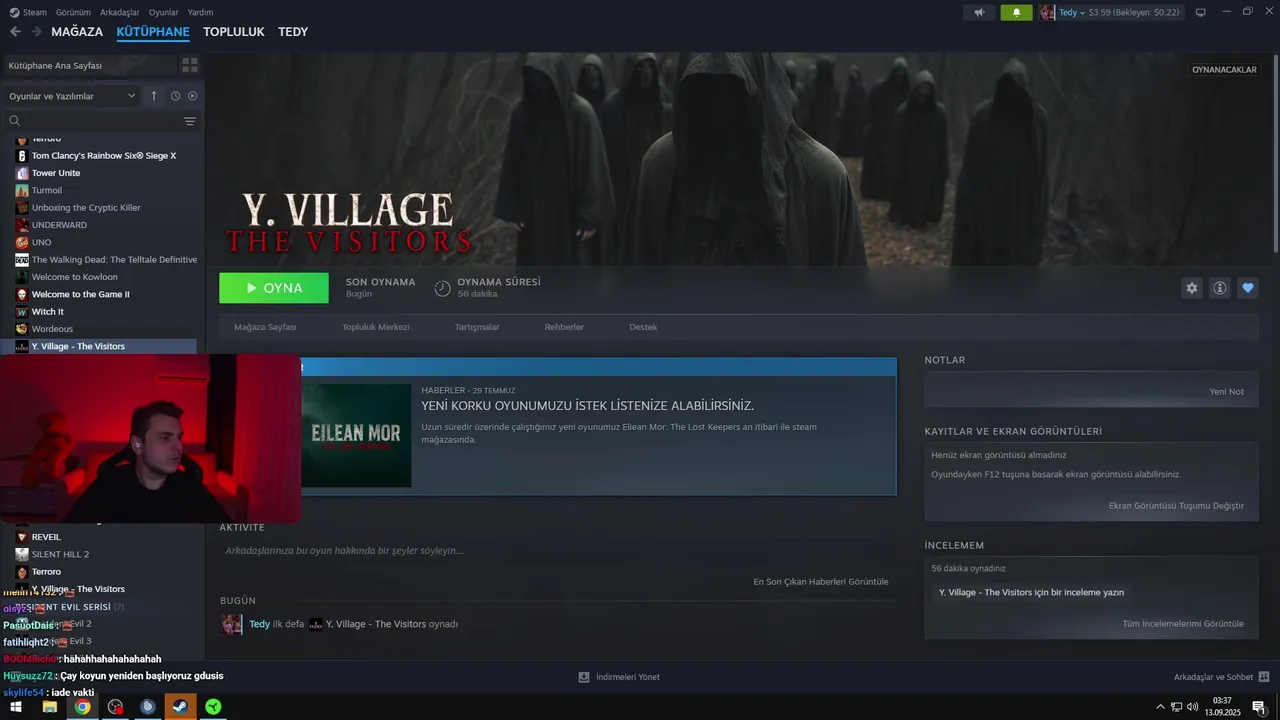The height and width of the screenshot is (720, 1280).
Task: Filter library by recent activity clock icon
Action: [175, 96]
